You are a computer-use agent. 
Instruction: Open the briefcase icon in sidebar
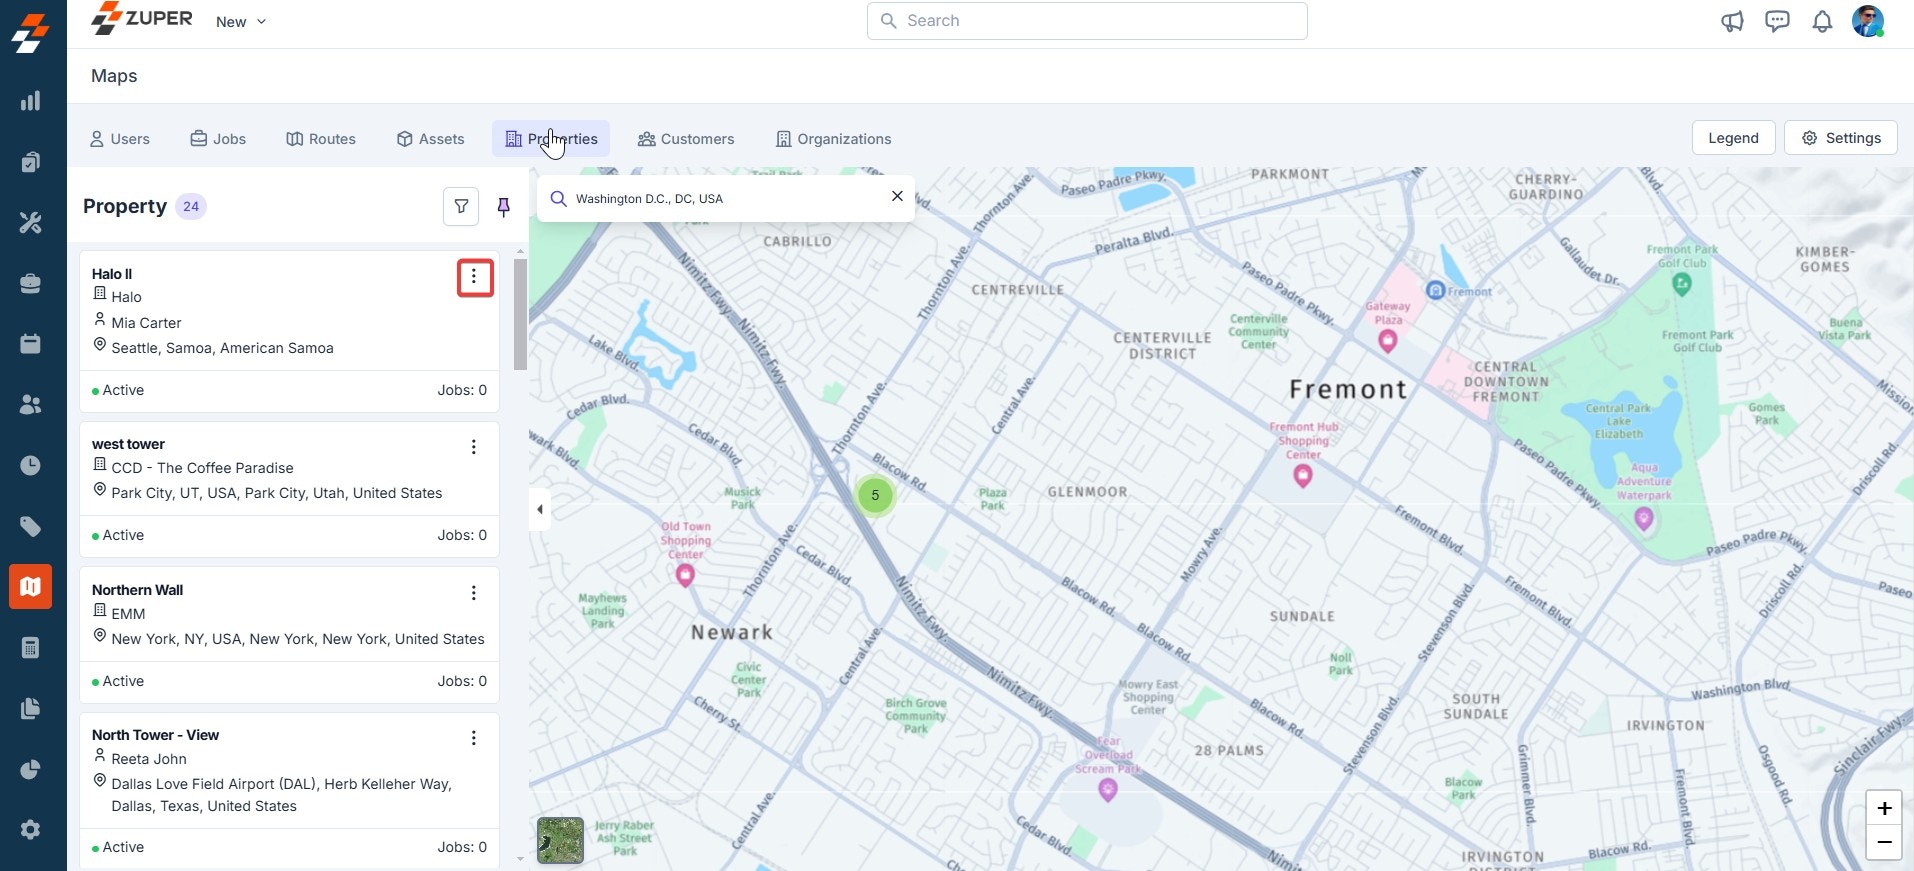31,283
